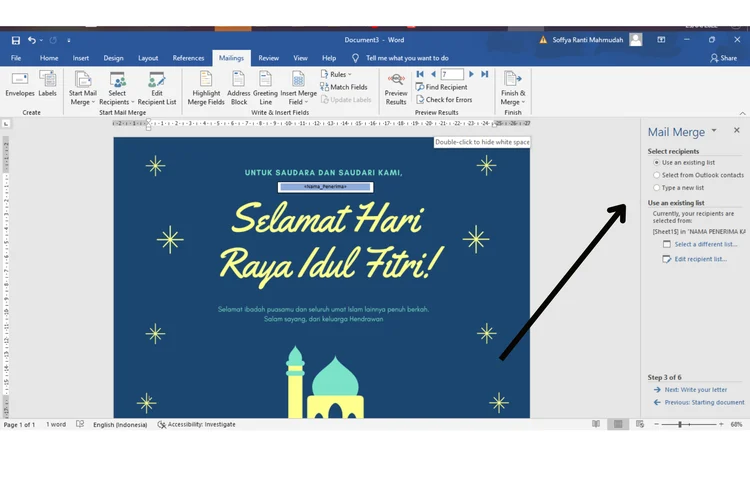
Task: Click Find Recipient
Action: click(x=441, y=87)
